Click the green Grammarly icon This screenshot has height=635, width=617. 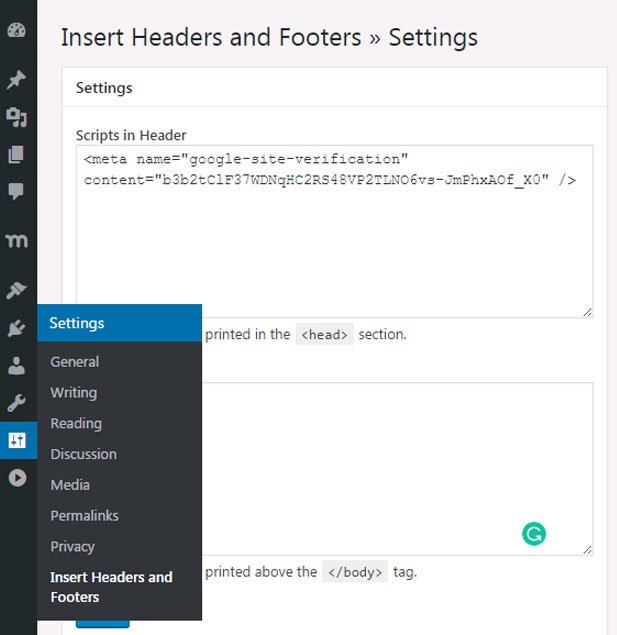tap(534, 534)
